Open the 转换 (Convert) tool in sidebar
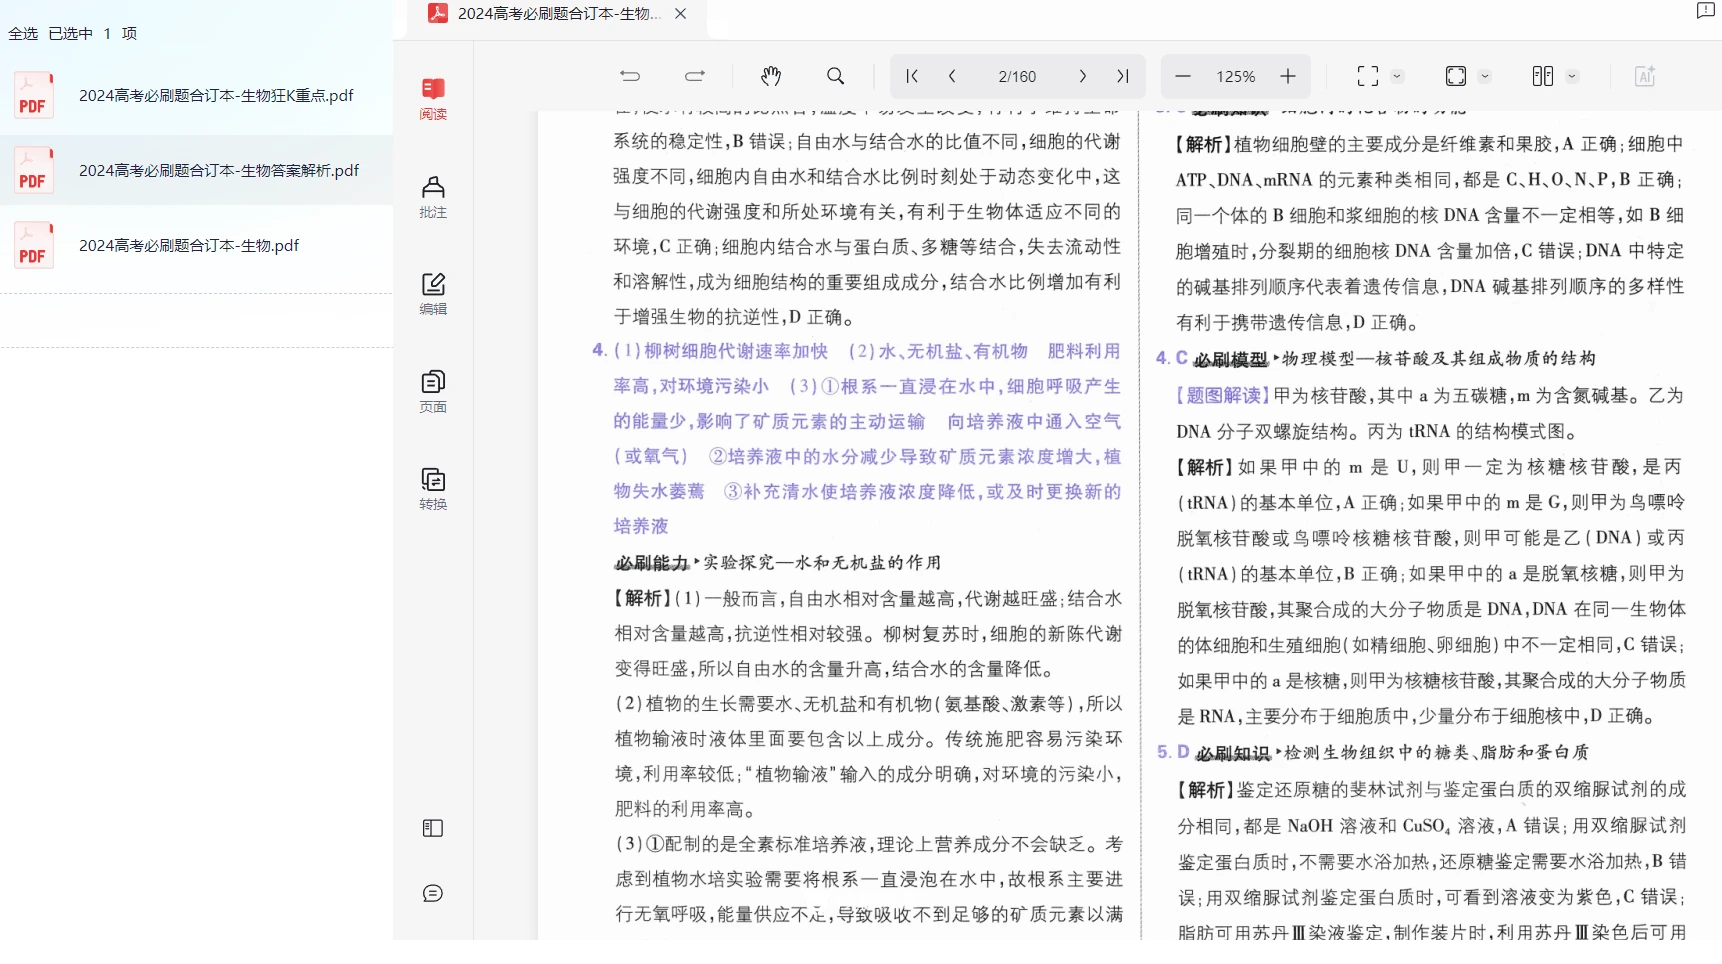1722x964 pixels. 433,489
